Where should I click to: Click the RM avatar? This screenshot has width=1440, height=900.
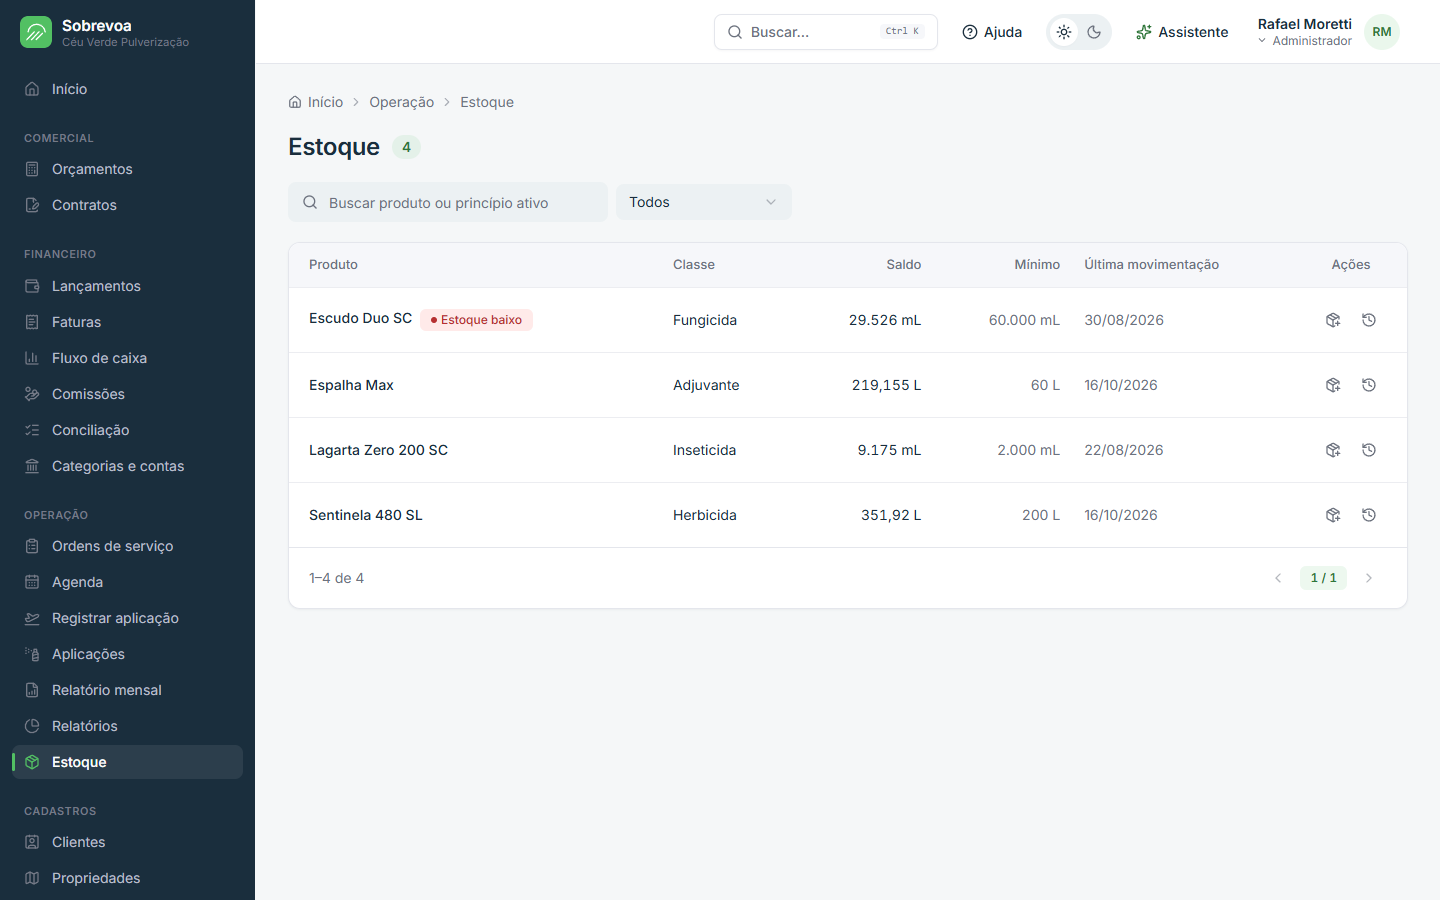click(x=1382, y=32)
